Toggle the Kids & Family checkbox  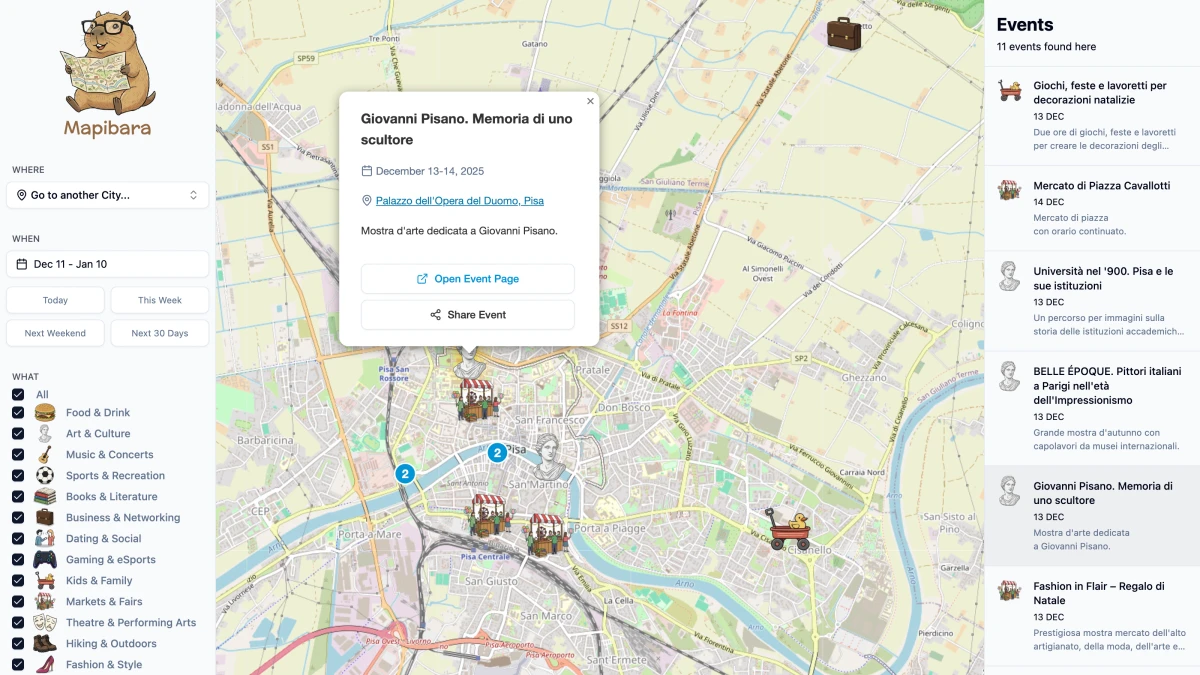(18, 581)
